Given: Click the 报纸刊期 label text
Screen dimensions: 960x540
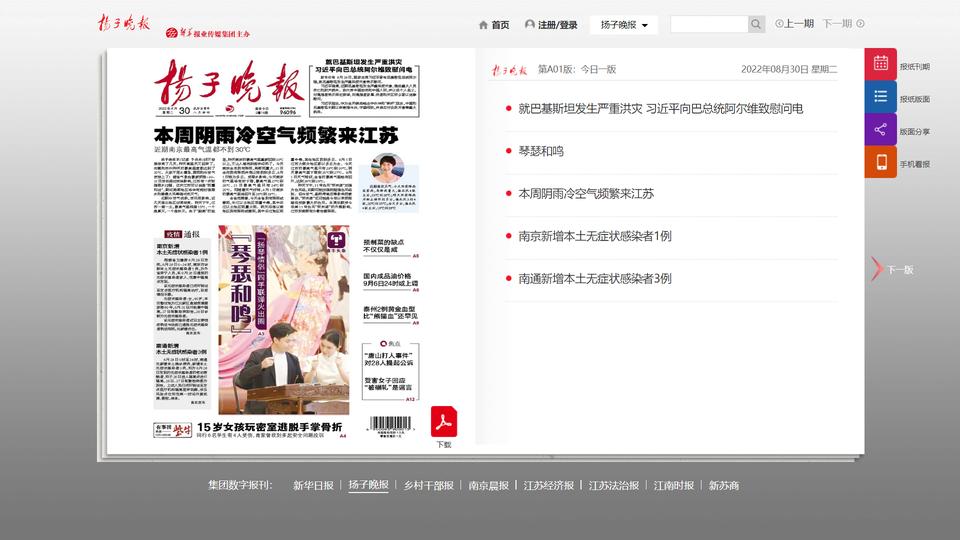Looking at the screenshot, I should tap(915, 67).
